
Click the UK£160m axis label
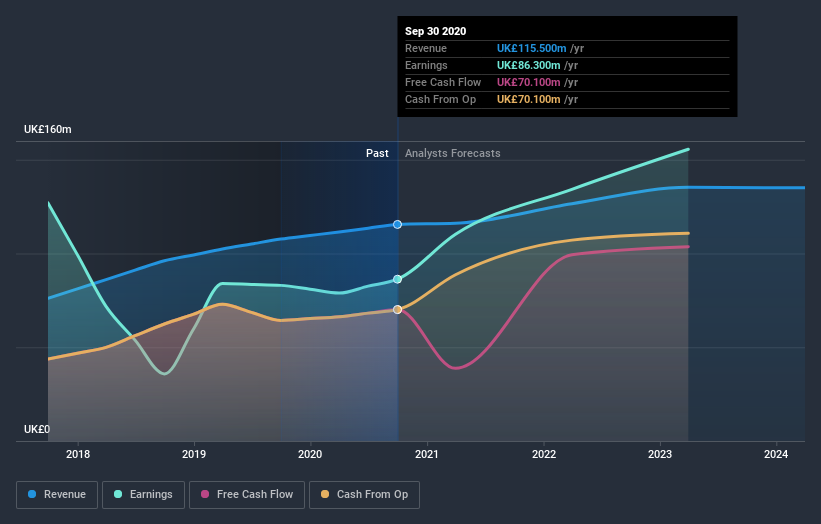[48, 129]
